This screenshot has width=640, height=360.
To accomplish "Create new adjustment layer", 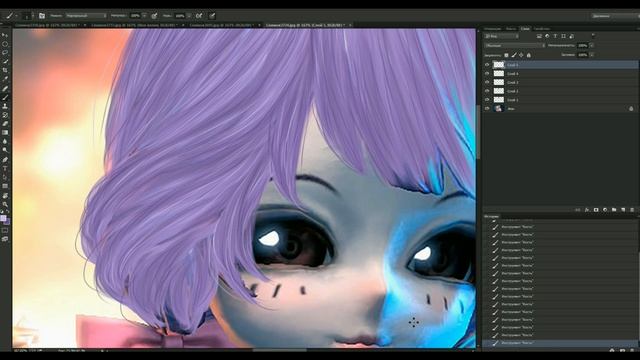I will click(605, 209).
